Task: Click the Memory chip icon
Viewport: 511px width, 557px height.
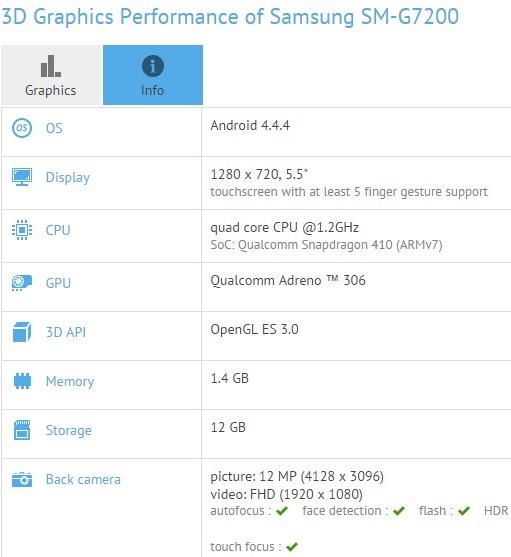Action: [22, 381]
